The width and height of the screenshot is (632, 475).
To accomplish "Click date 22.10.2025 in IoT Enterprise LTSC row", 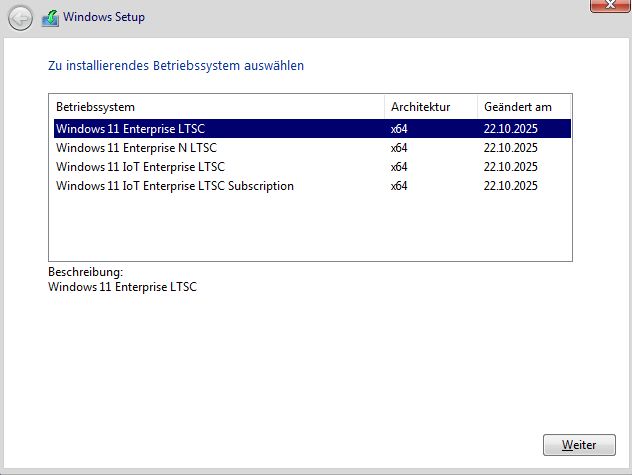I will tap(511, 167).
